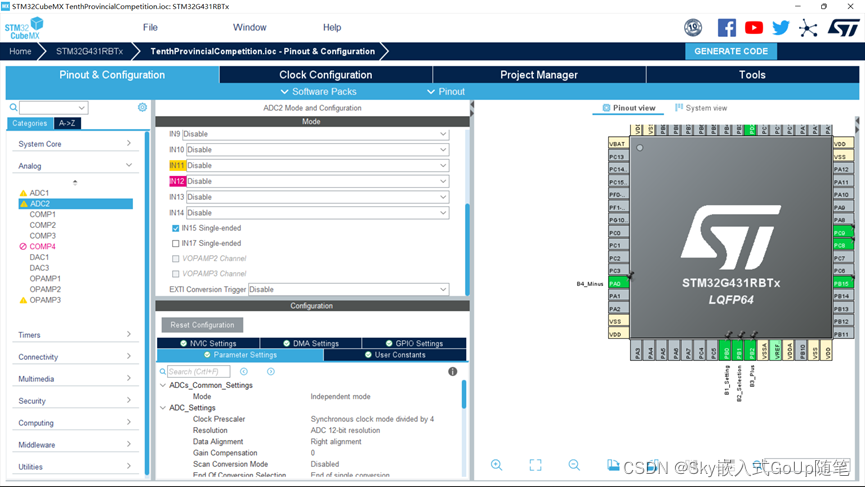Collapse the Analog category
This screenshot has height=487, width=865.
(x=75, y=165)
